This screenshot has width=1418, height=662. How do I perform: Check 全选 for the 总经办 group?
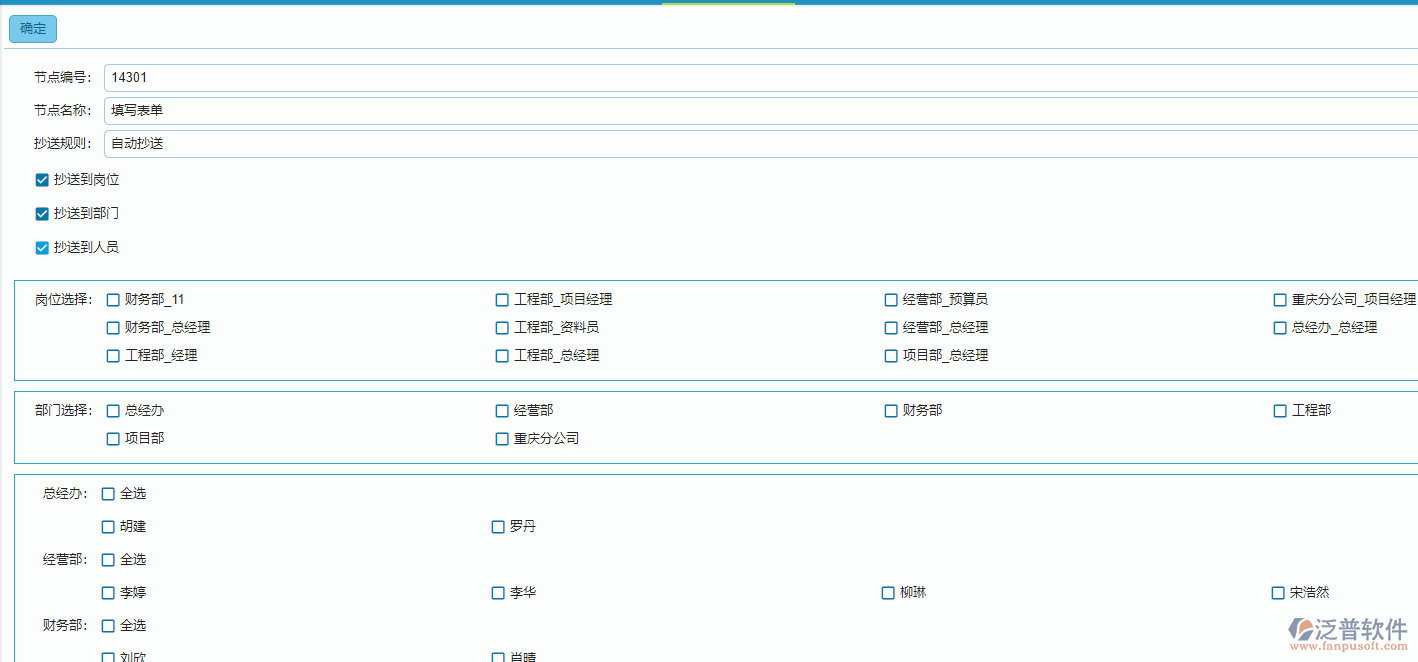point(108,494)
